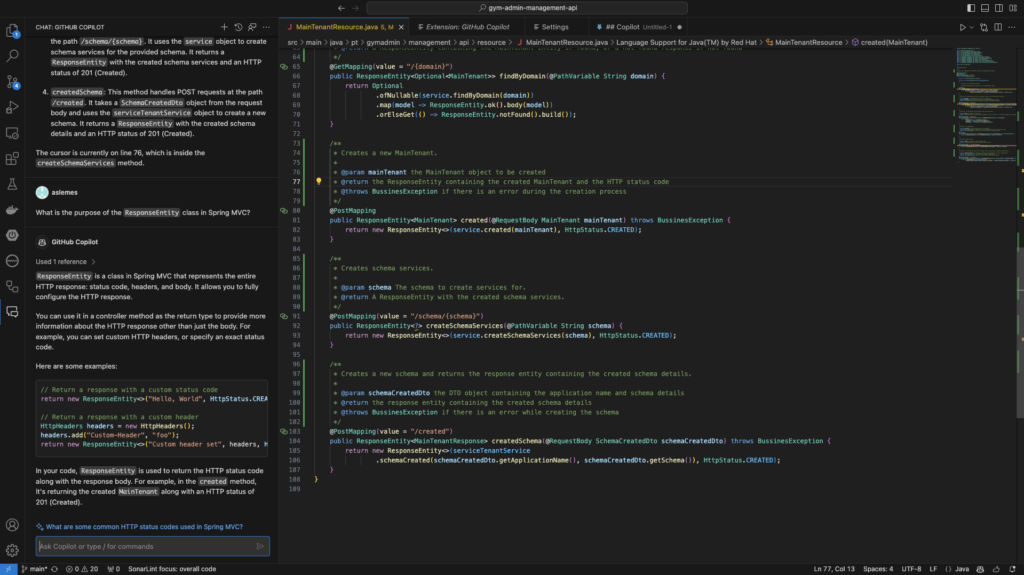Open gymadmin breadcrumb dropdown
1024x575 pixels.
coord(383,42)
